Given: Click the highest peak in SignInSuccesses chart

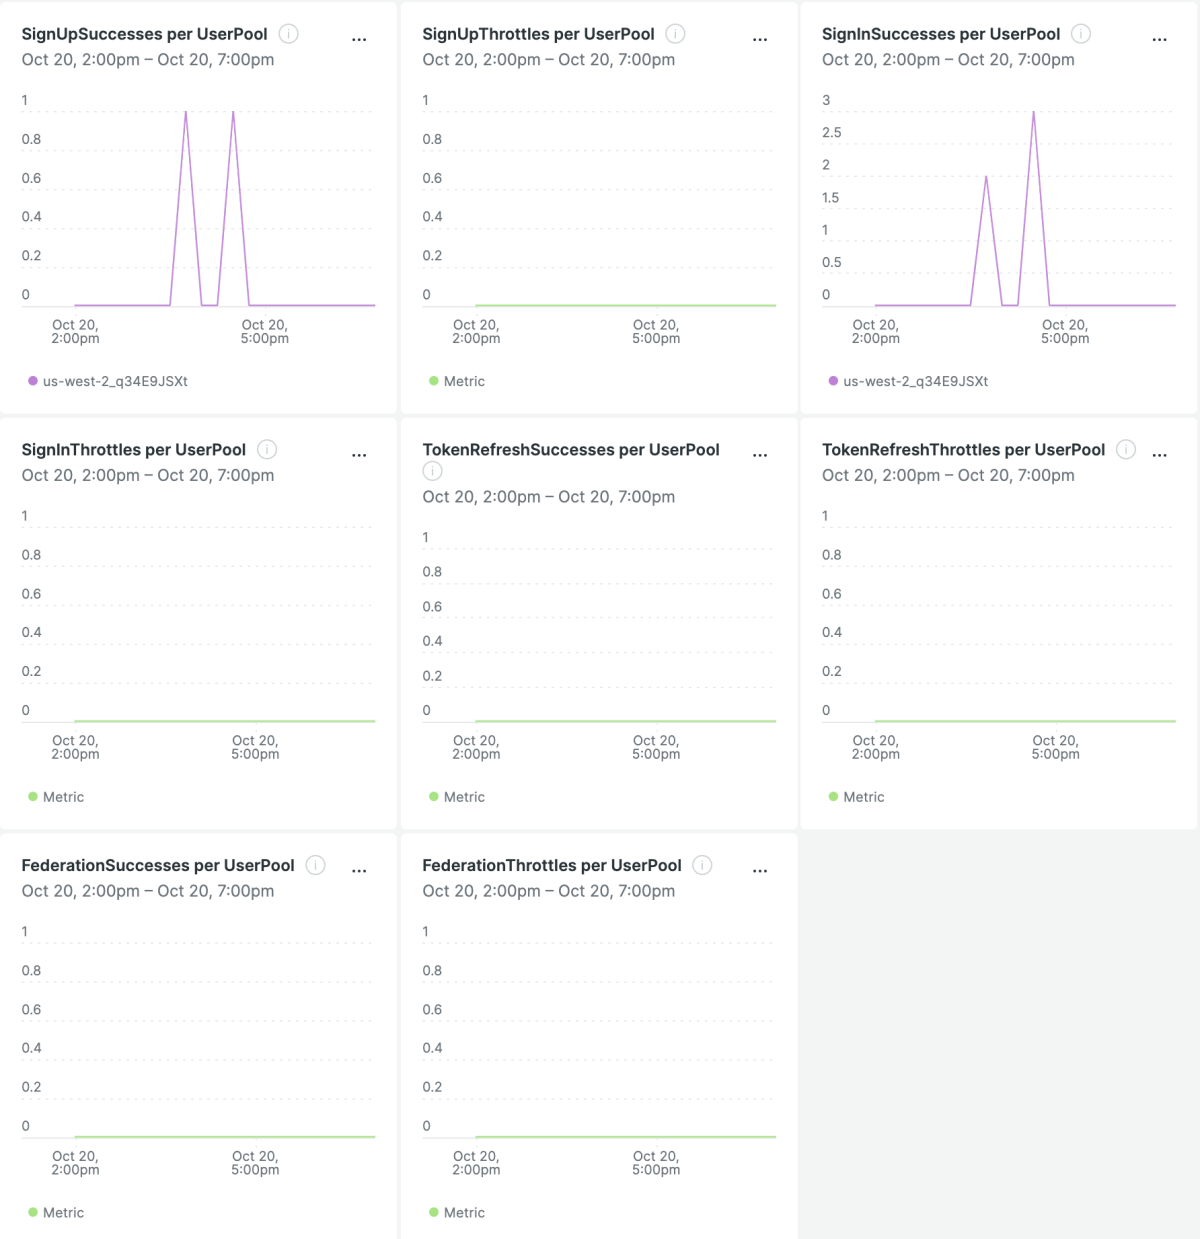Looking at the screenshot, I should coord(1033,112).
